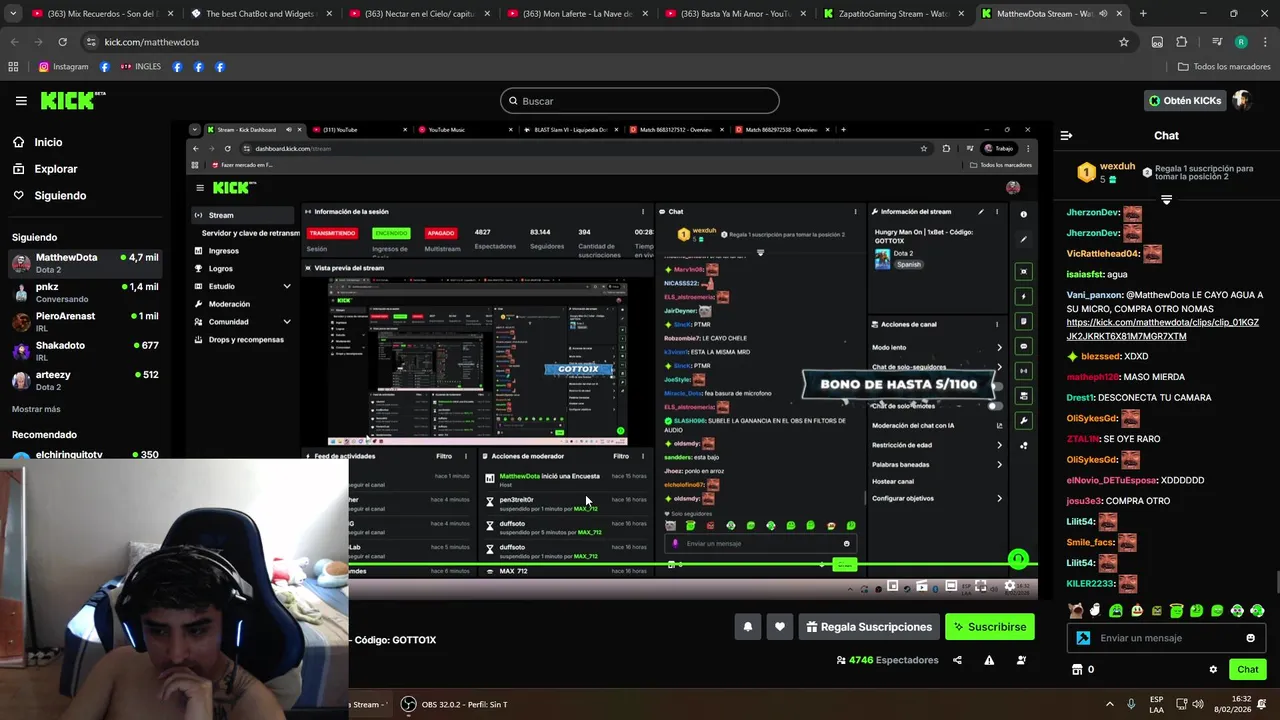Open Shakadoto channel in Siguiendo list
Image resolution: width=1280 pixels, height=720 pixels.
tap(85, 351)
